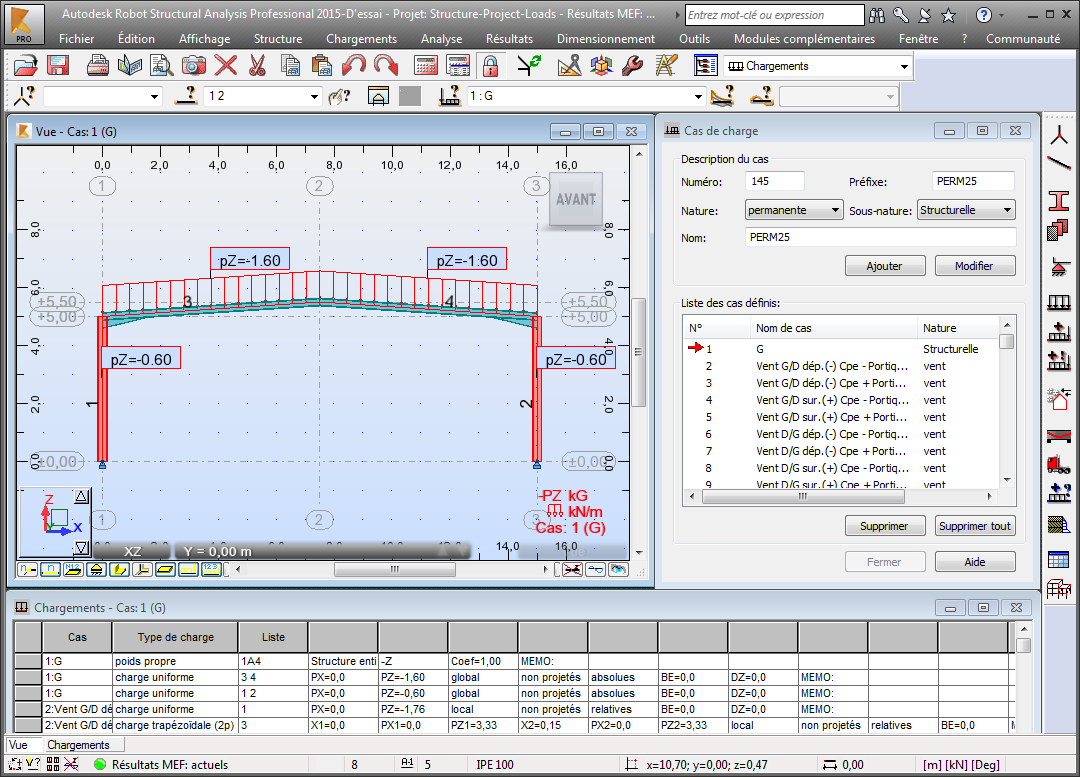Screen dimensions: 1080x777
Task: Click the red X delete icon
Action: click(226, 66)
